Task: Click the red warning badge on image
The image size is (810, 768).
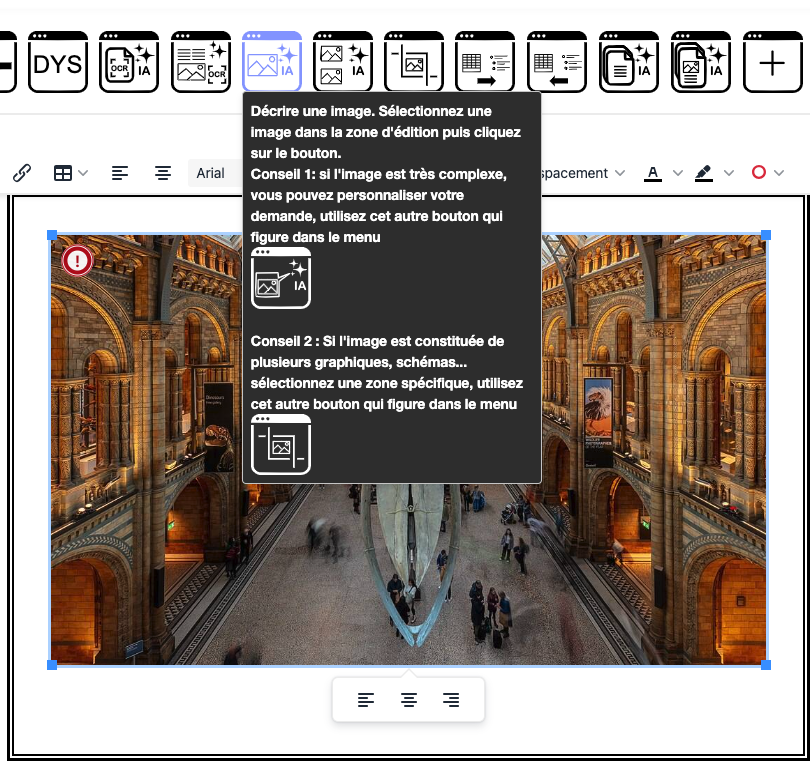Action: tap(77, 261)
